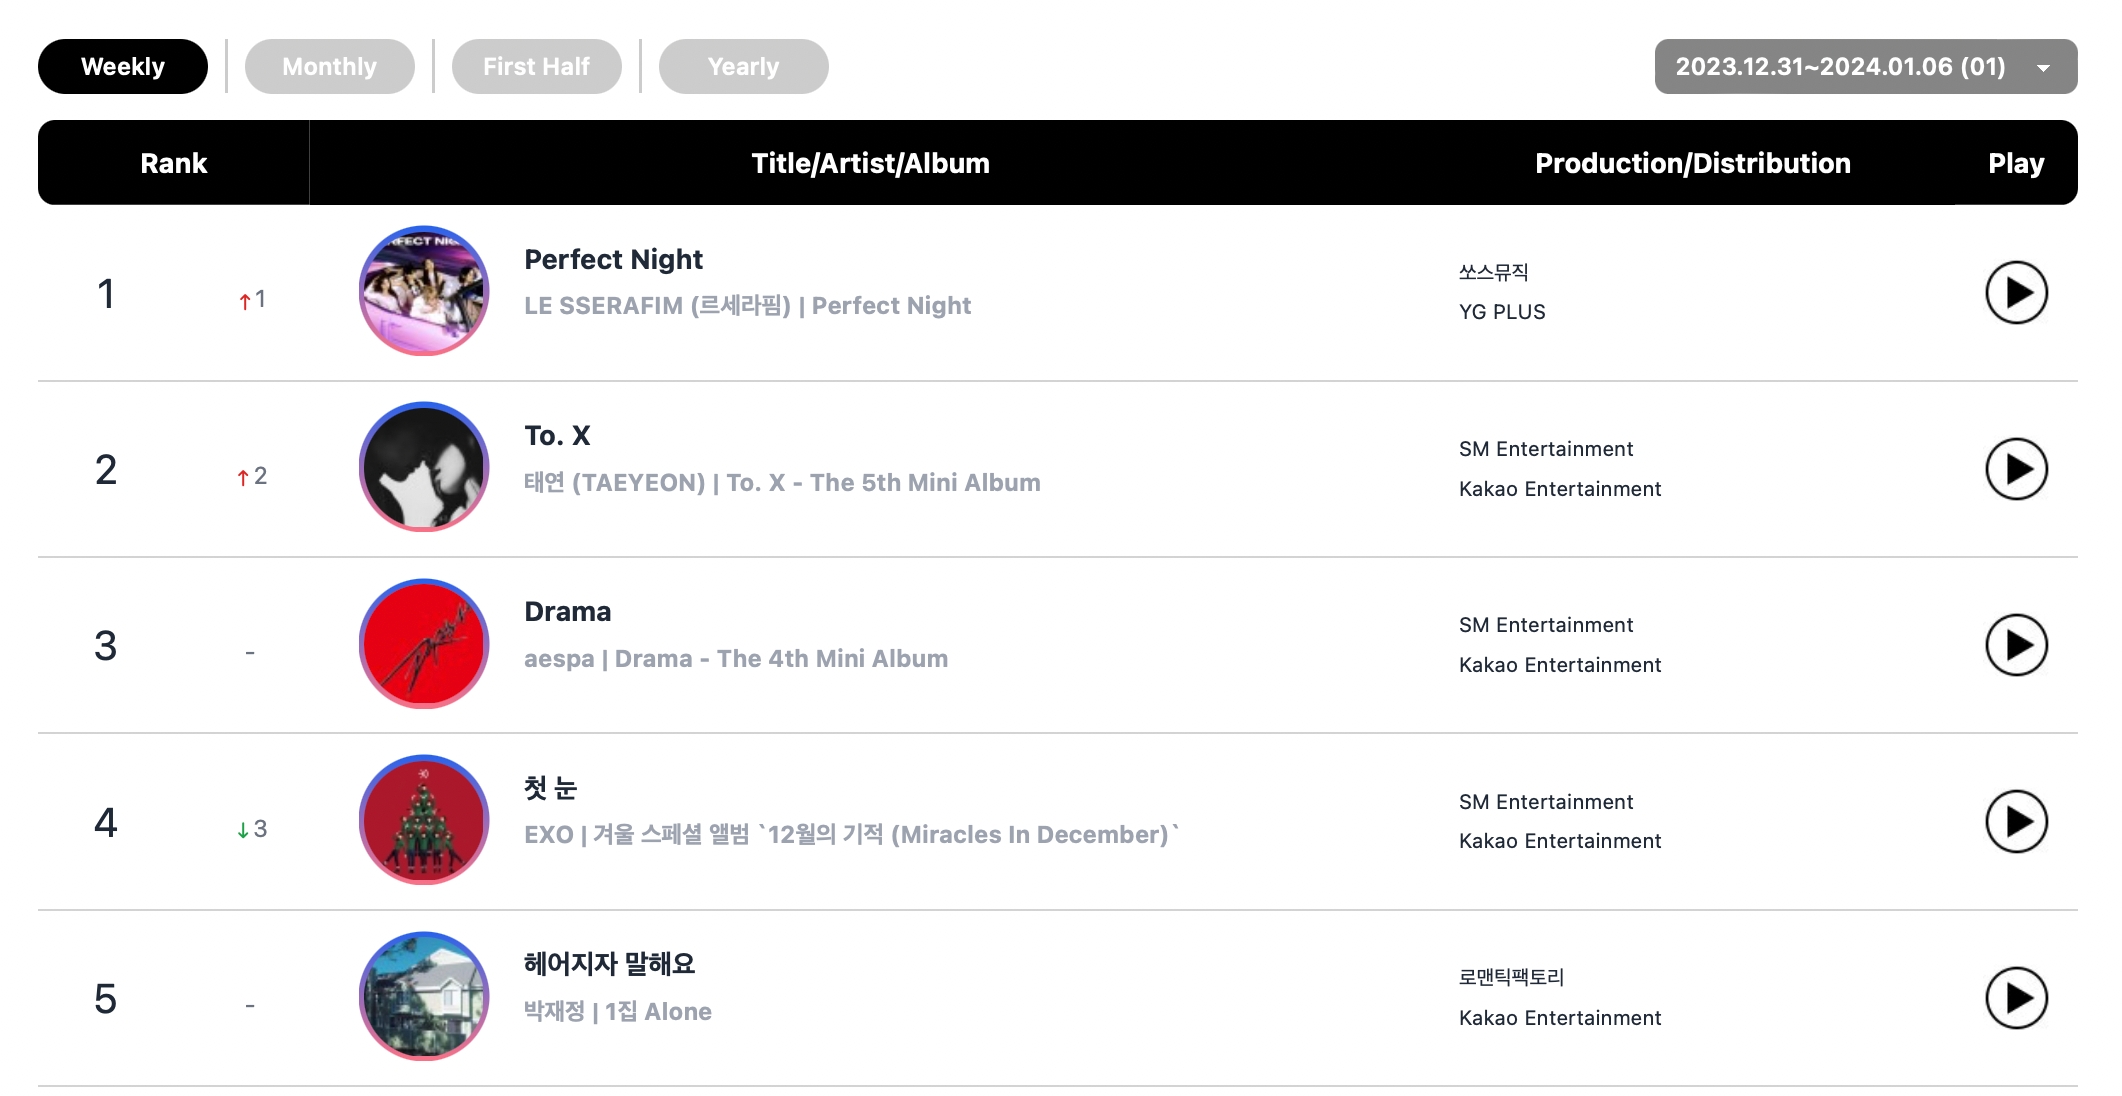Click the 태연 (TAEYEON) artist and album line
Screen dimensions: 2122x1096
[x=781, y=483]
